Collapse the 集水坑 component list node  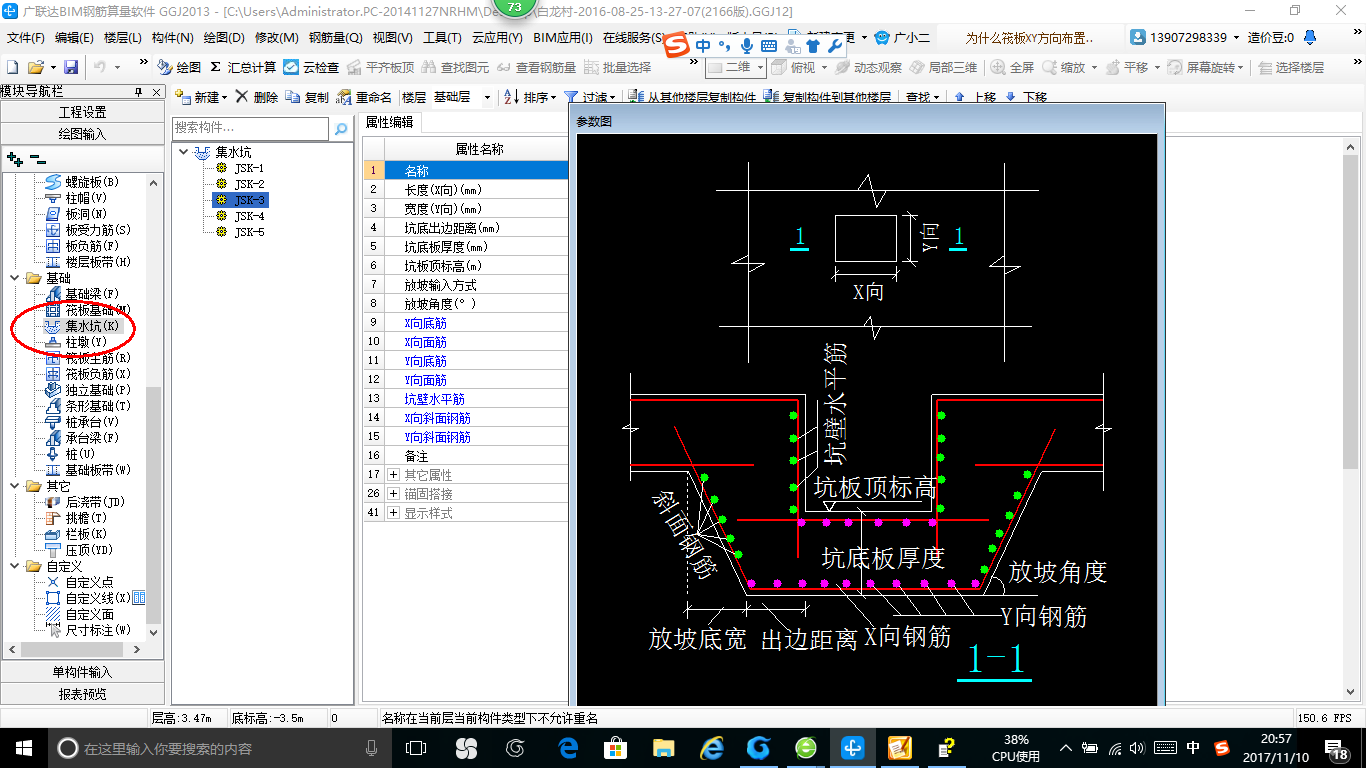coord(185,152)
